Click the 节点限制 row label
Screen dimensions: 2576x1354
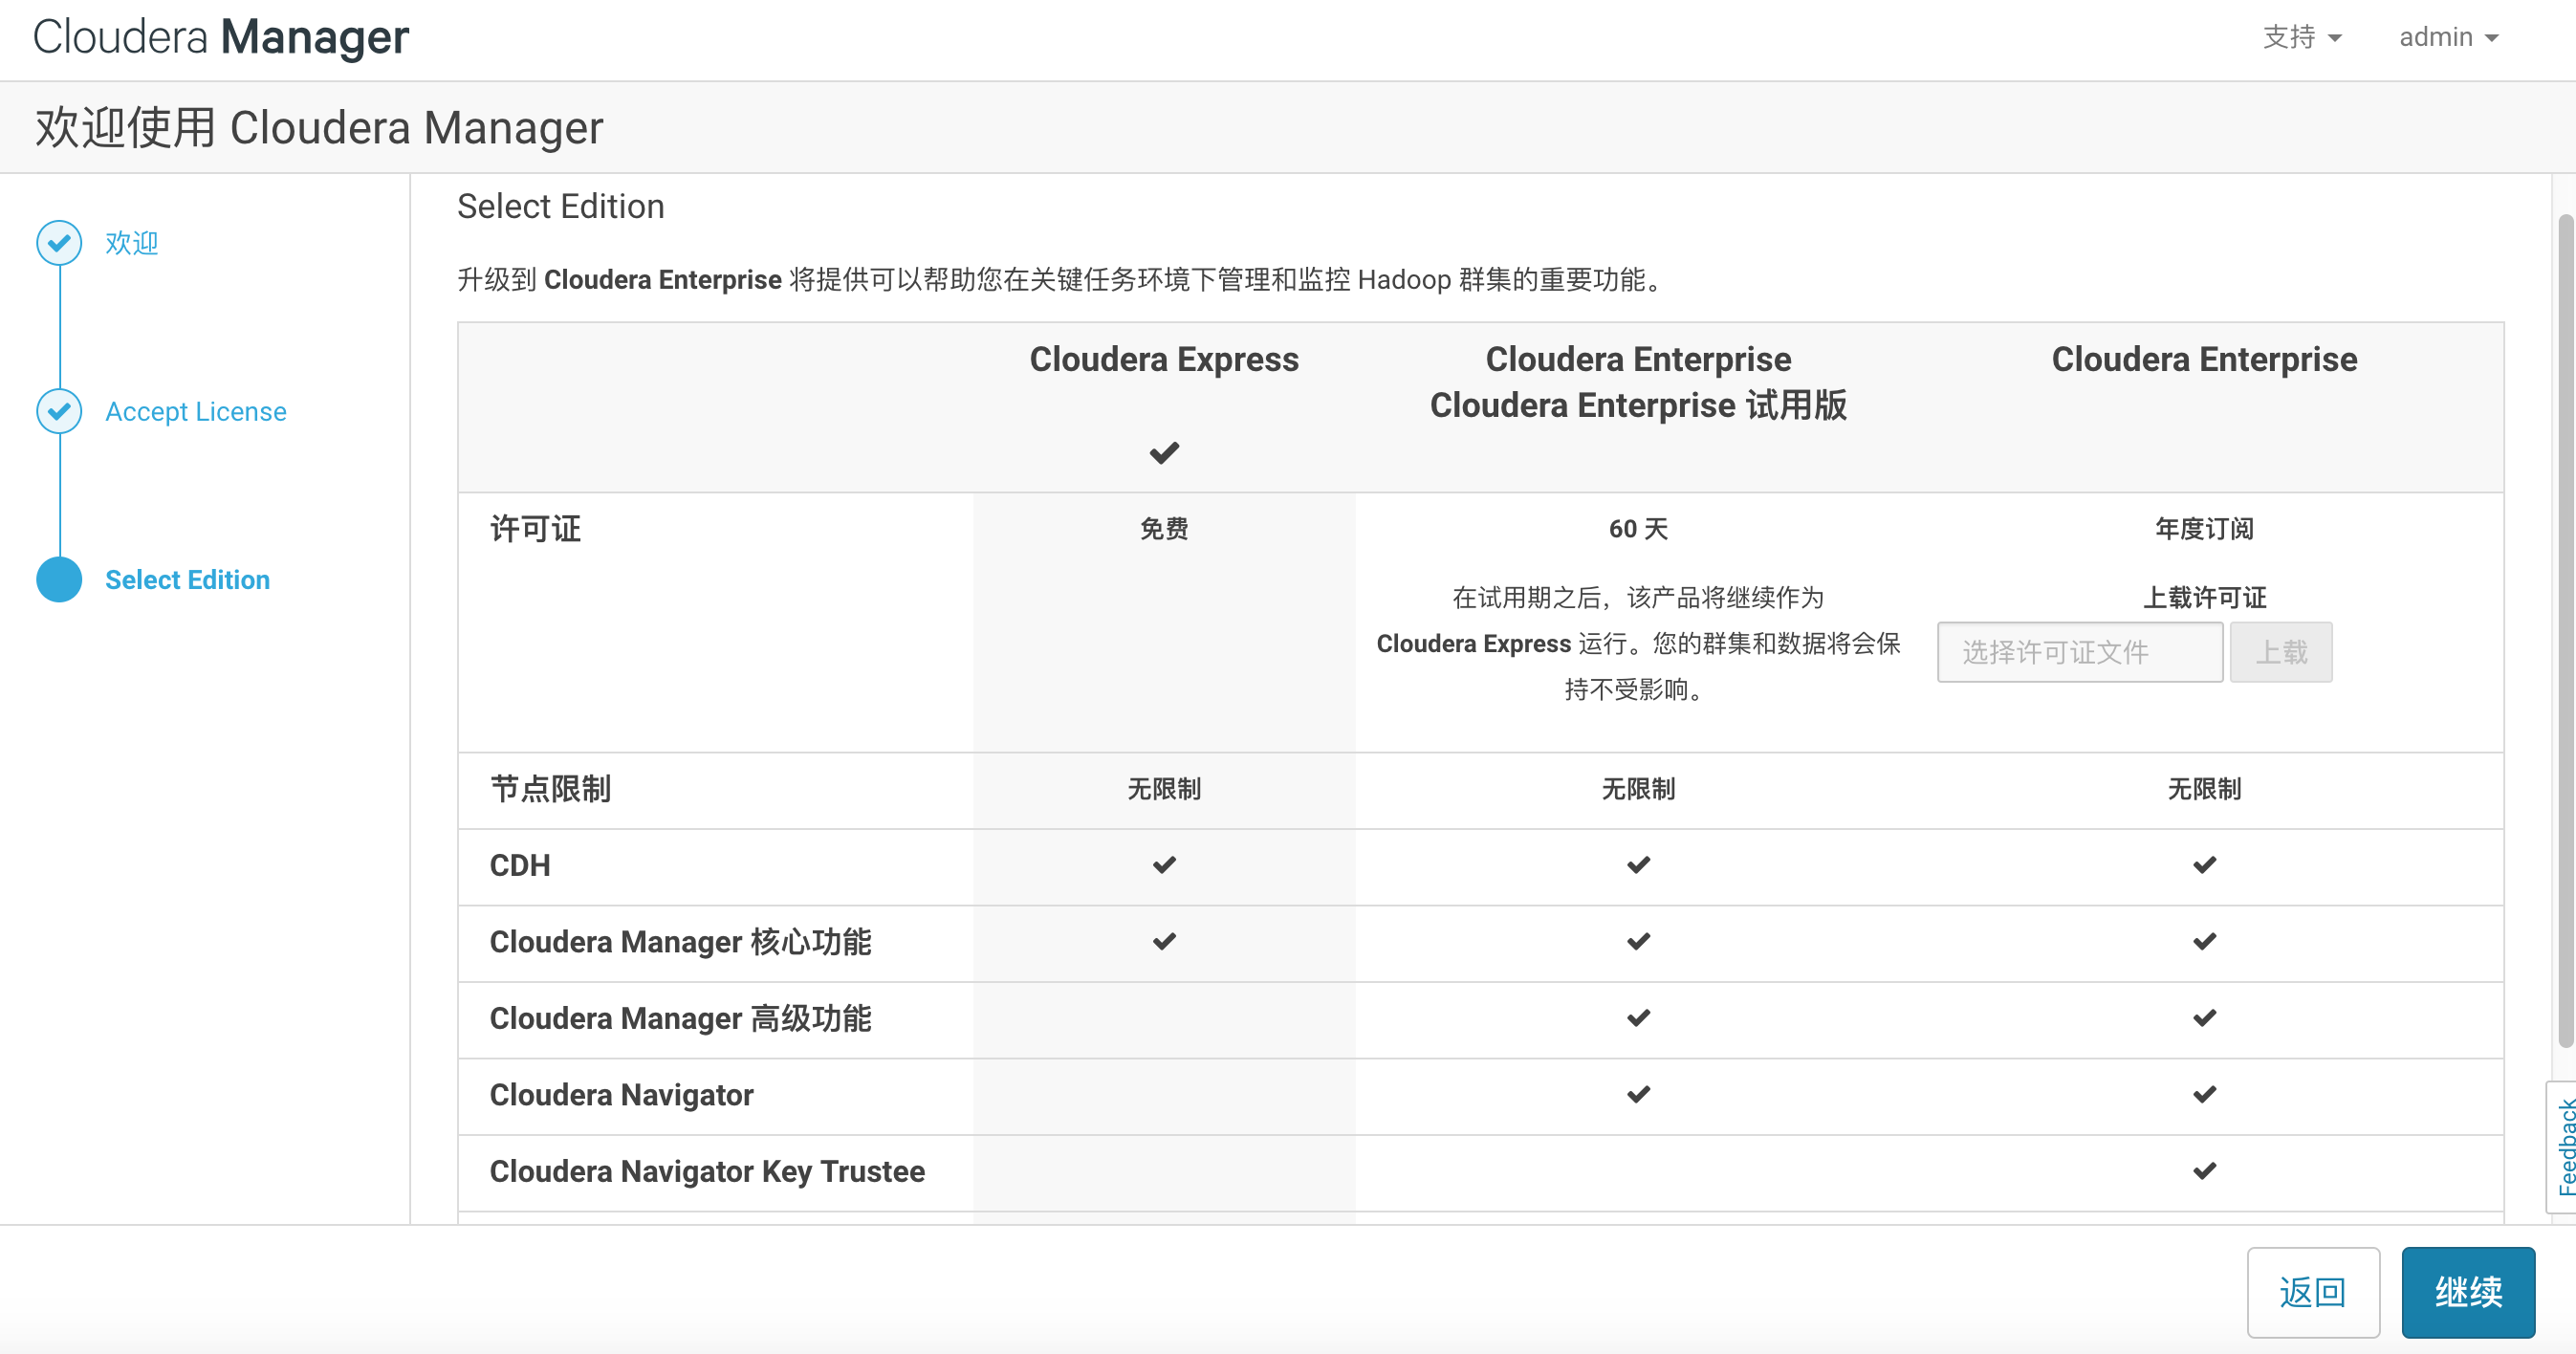coord(550,789)
